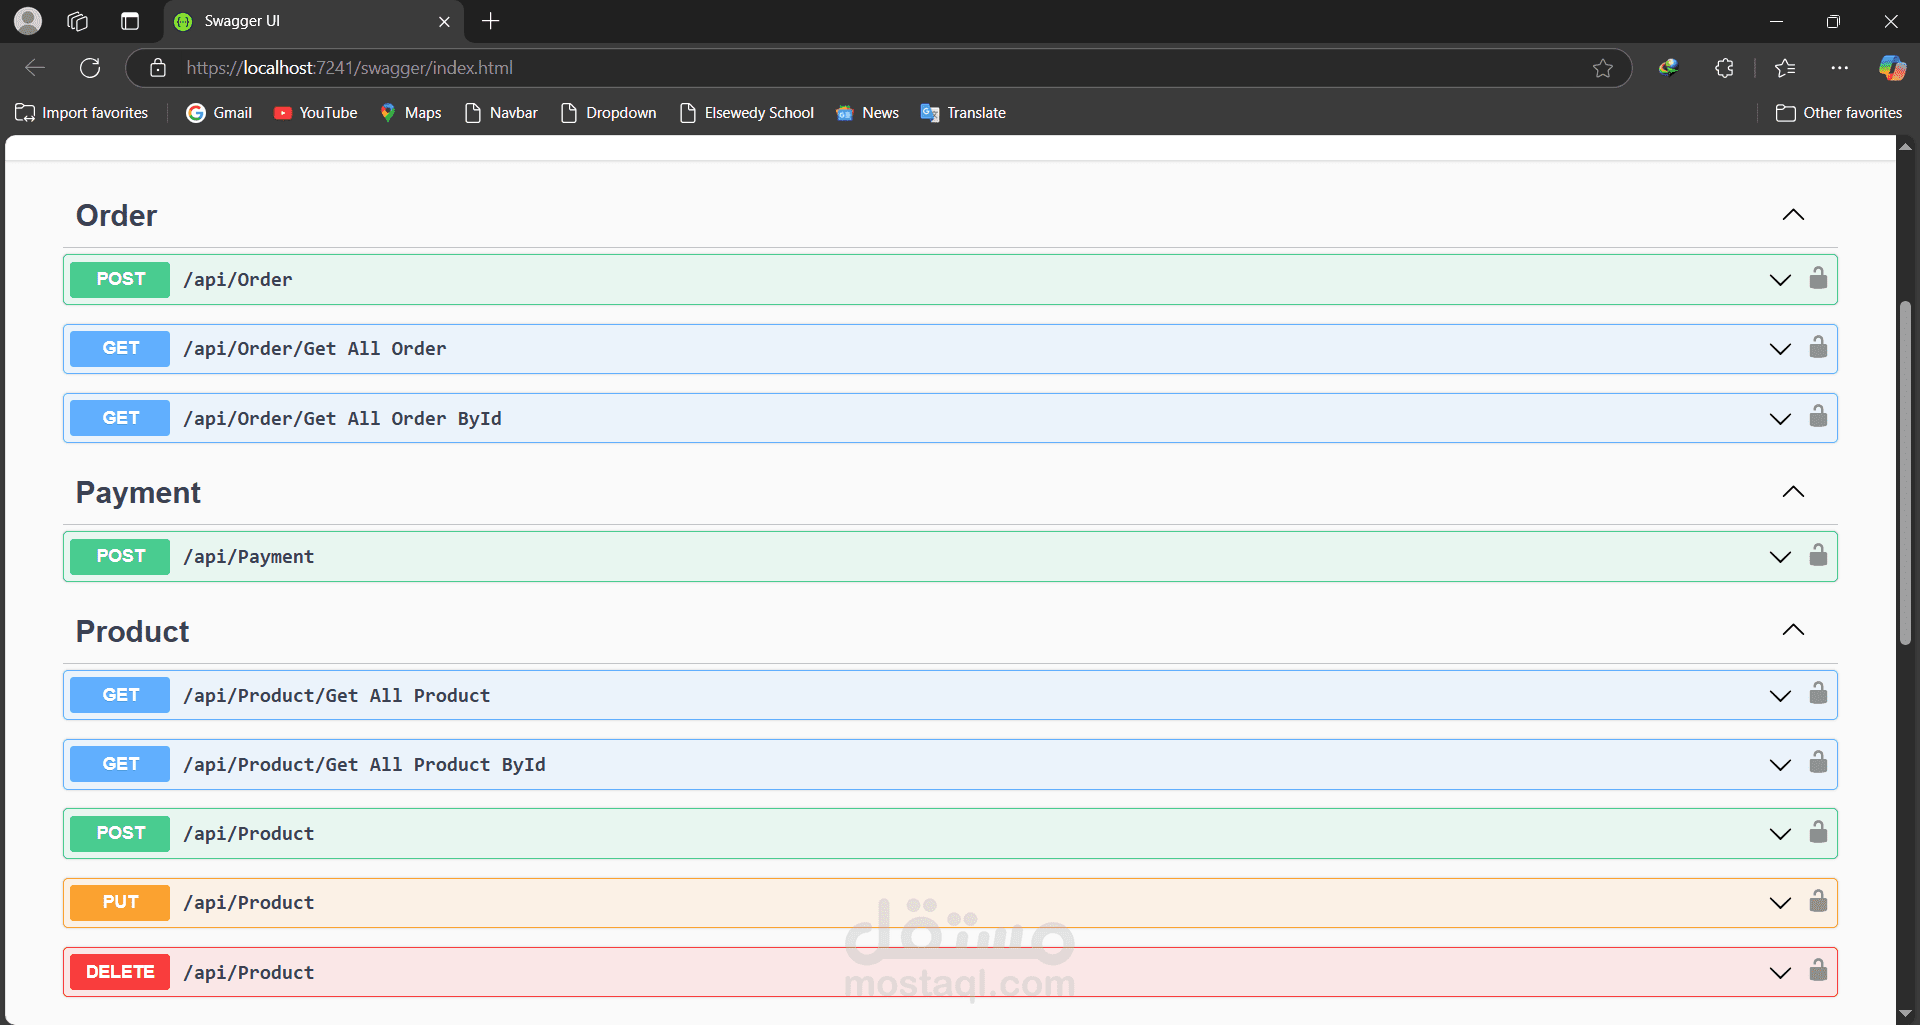Click lock icon on Get All Order ById
Viewport: 1920px width, 1025px height.
(1818, 416)
